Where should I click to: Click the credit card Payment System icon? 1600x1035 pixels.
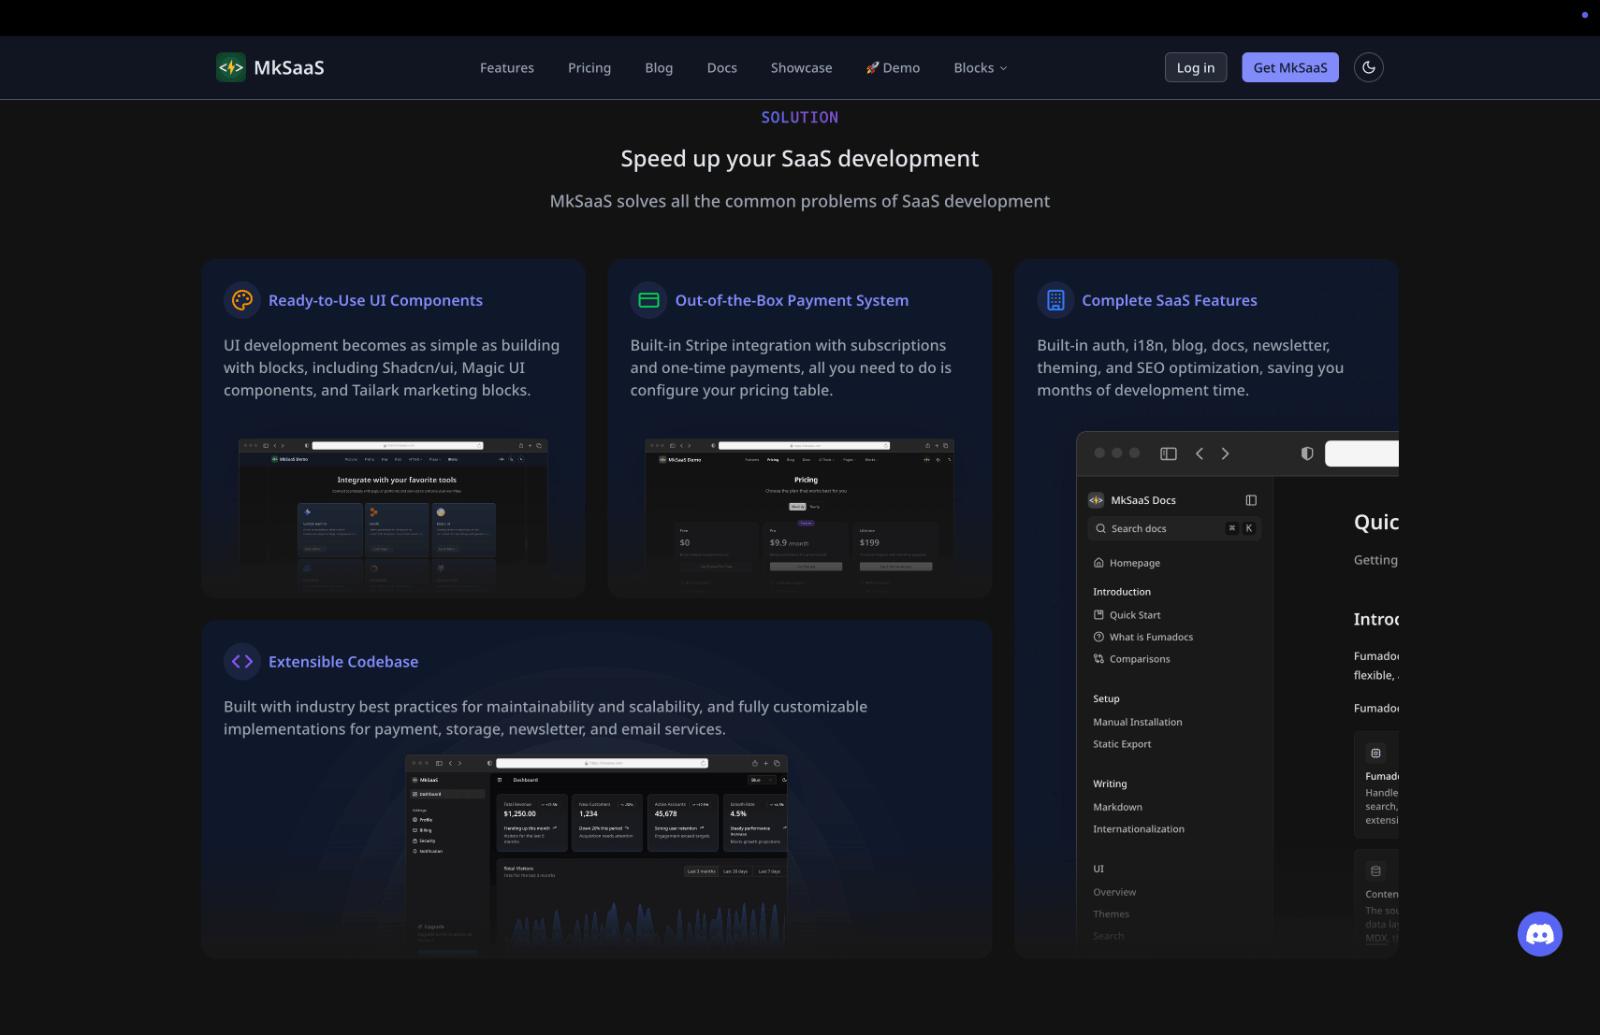point(649,300)
